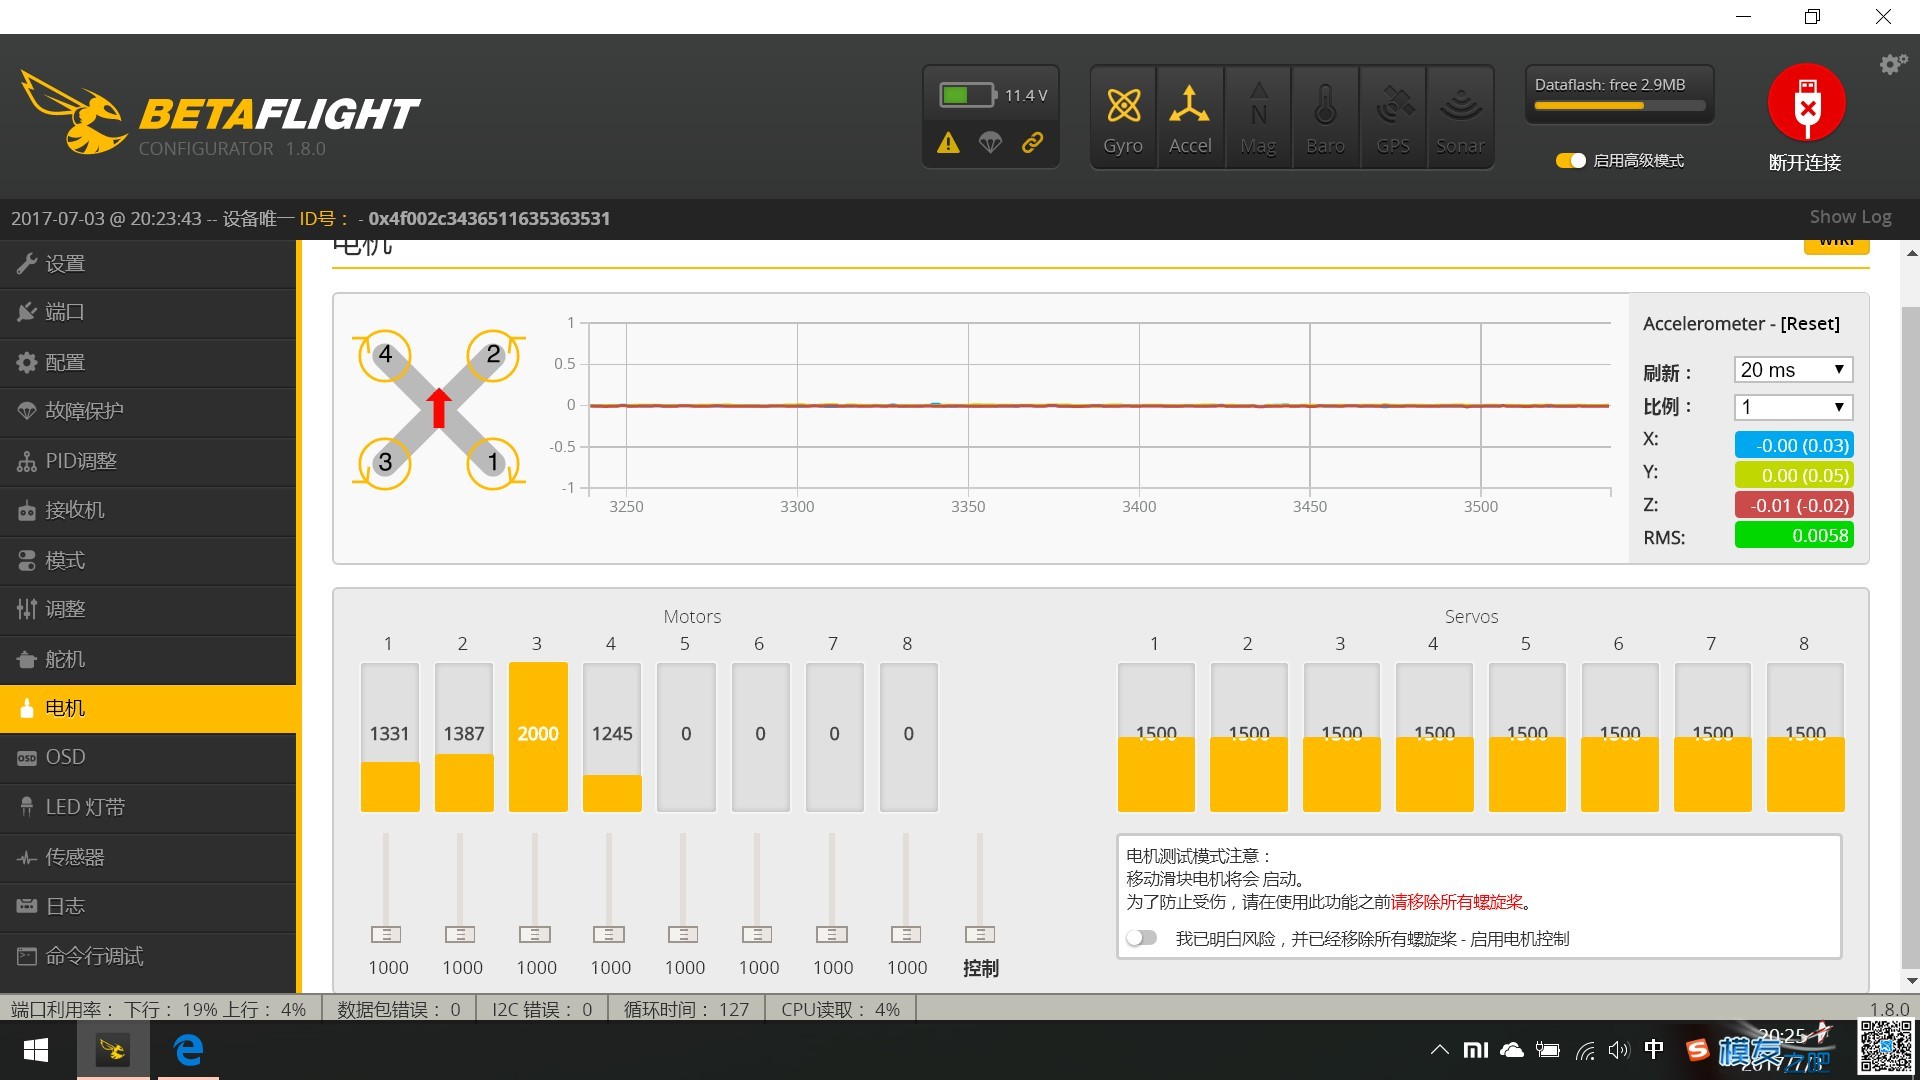Open the settings gear in top corner
The image size is (1920, 1080).
(1893, 64)
